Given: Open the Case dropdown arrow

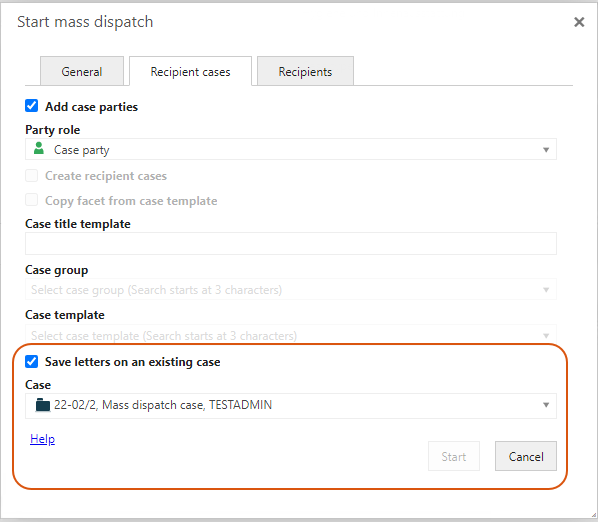Looking at the screenshot, I should point(546,405).
